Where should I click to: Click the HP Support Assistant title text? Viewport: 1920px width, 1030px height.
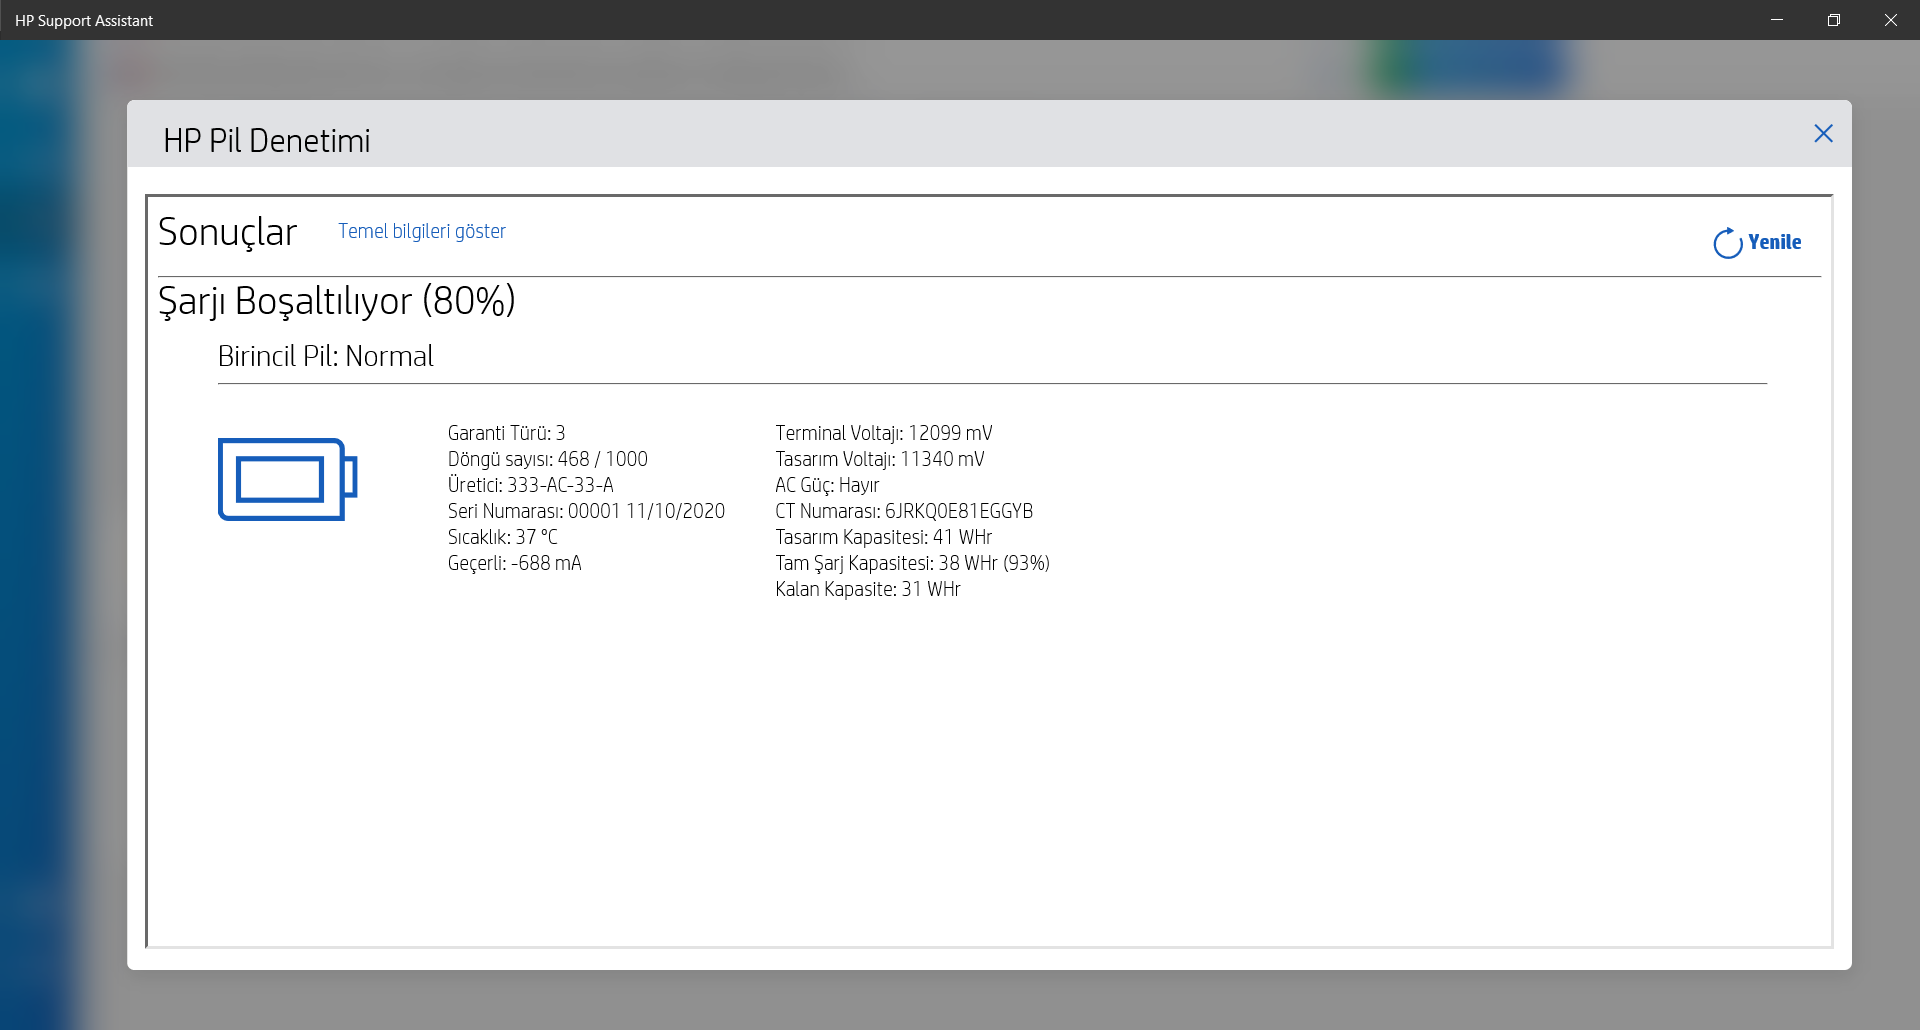tap(84, 20)
